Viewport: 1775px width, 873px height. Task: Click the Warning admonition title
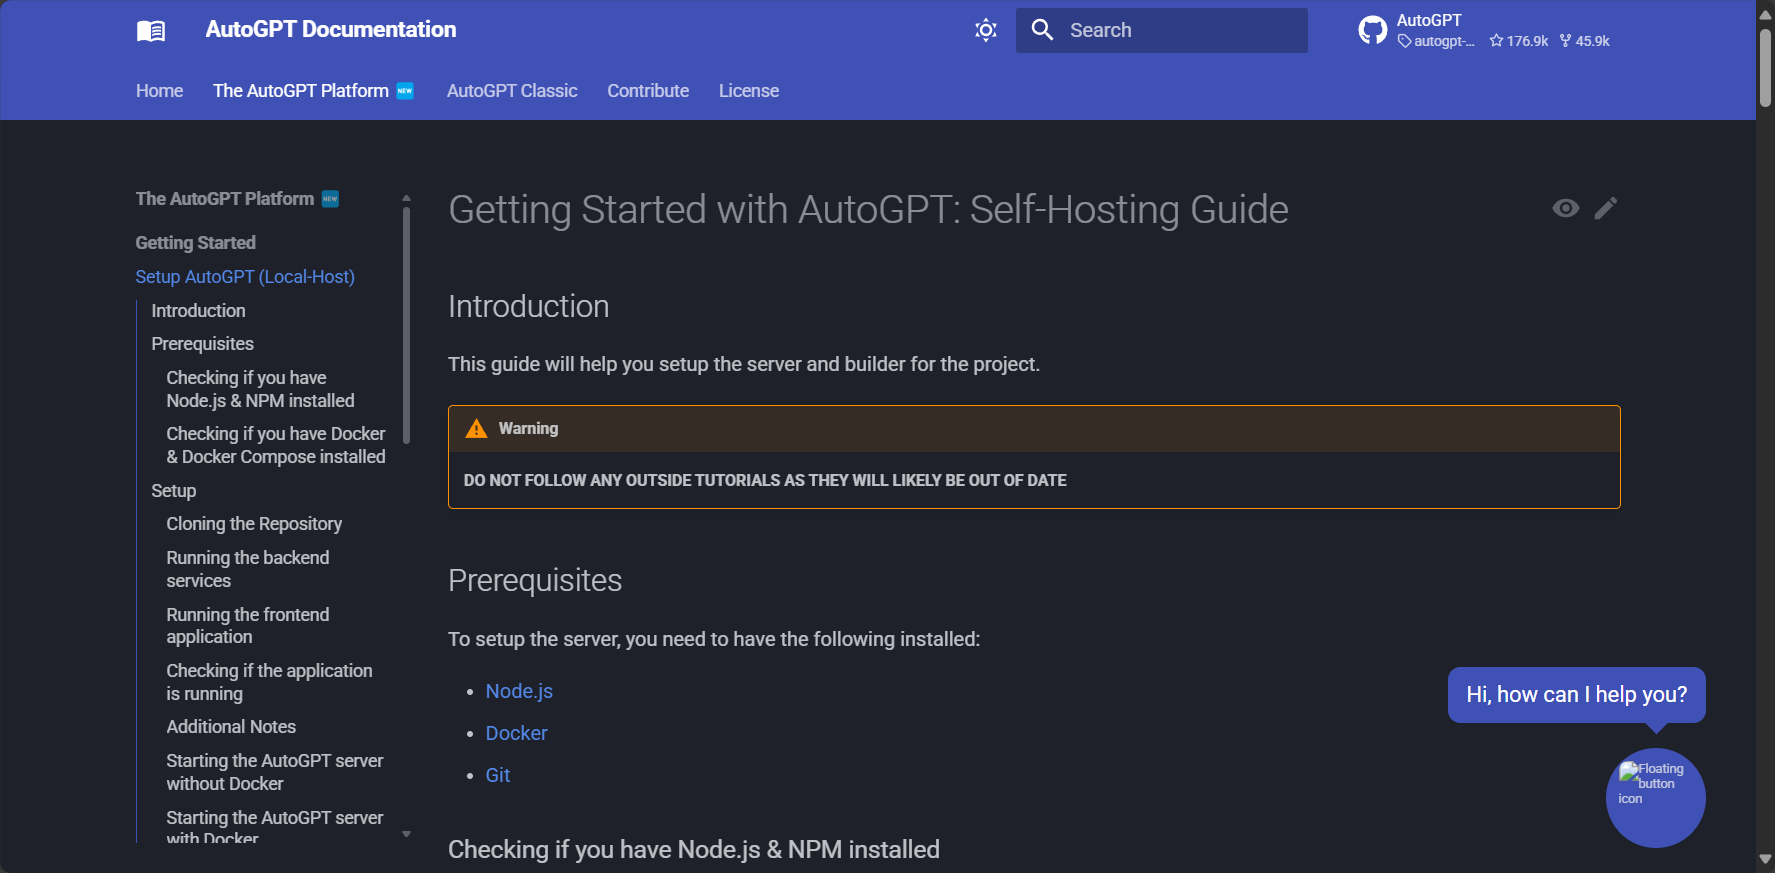(528, 428)
